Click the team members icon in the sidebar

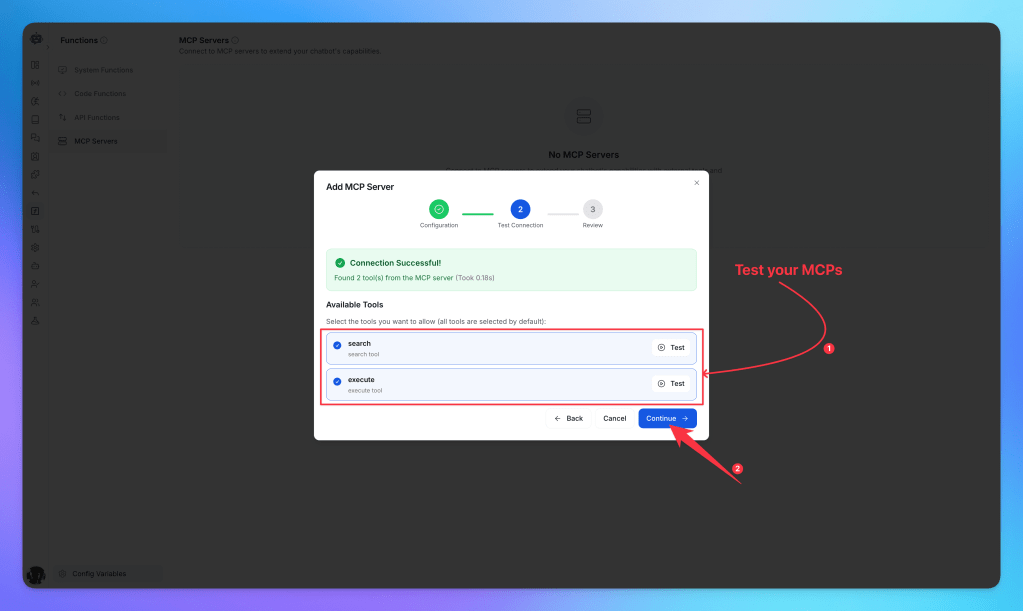(x=35, y=302)
